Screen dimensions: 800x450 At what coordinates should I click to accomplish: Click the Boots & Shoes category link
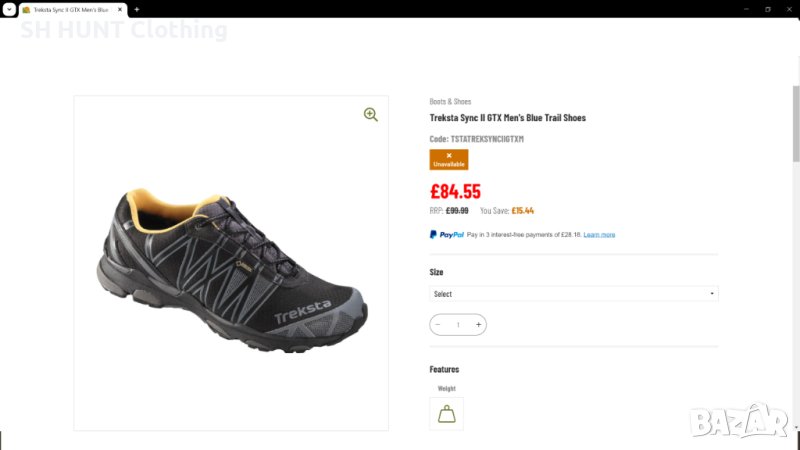coord(450,102)
